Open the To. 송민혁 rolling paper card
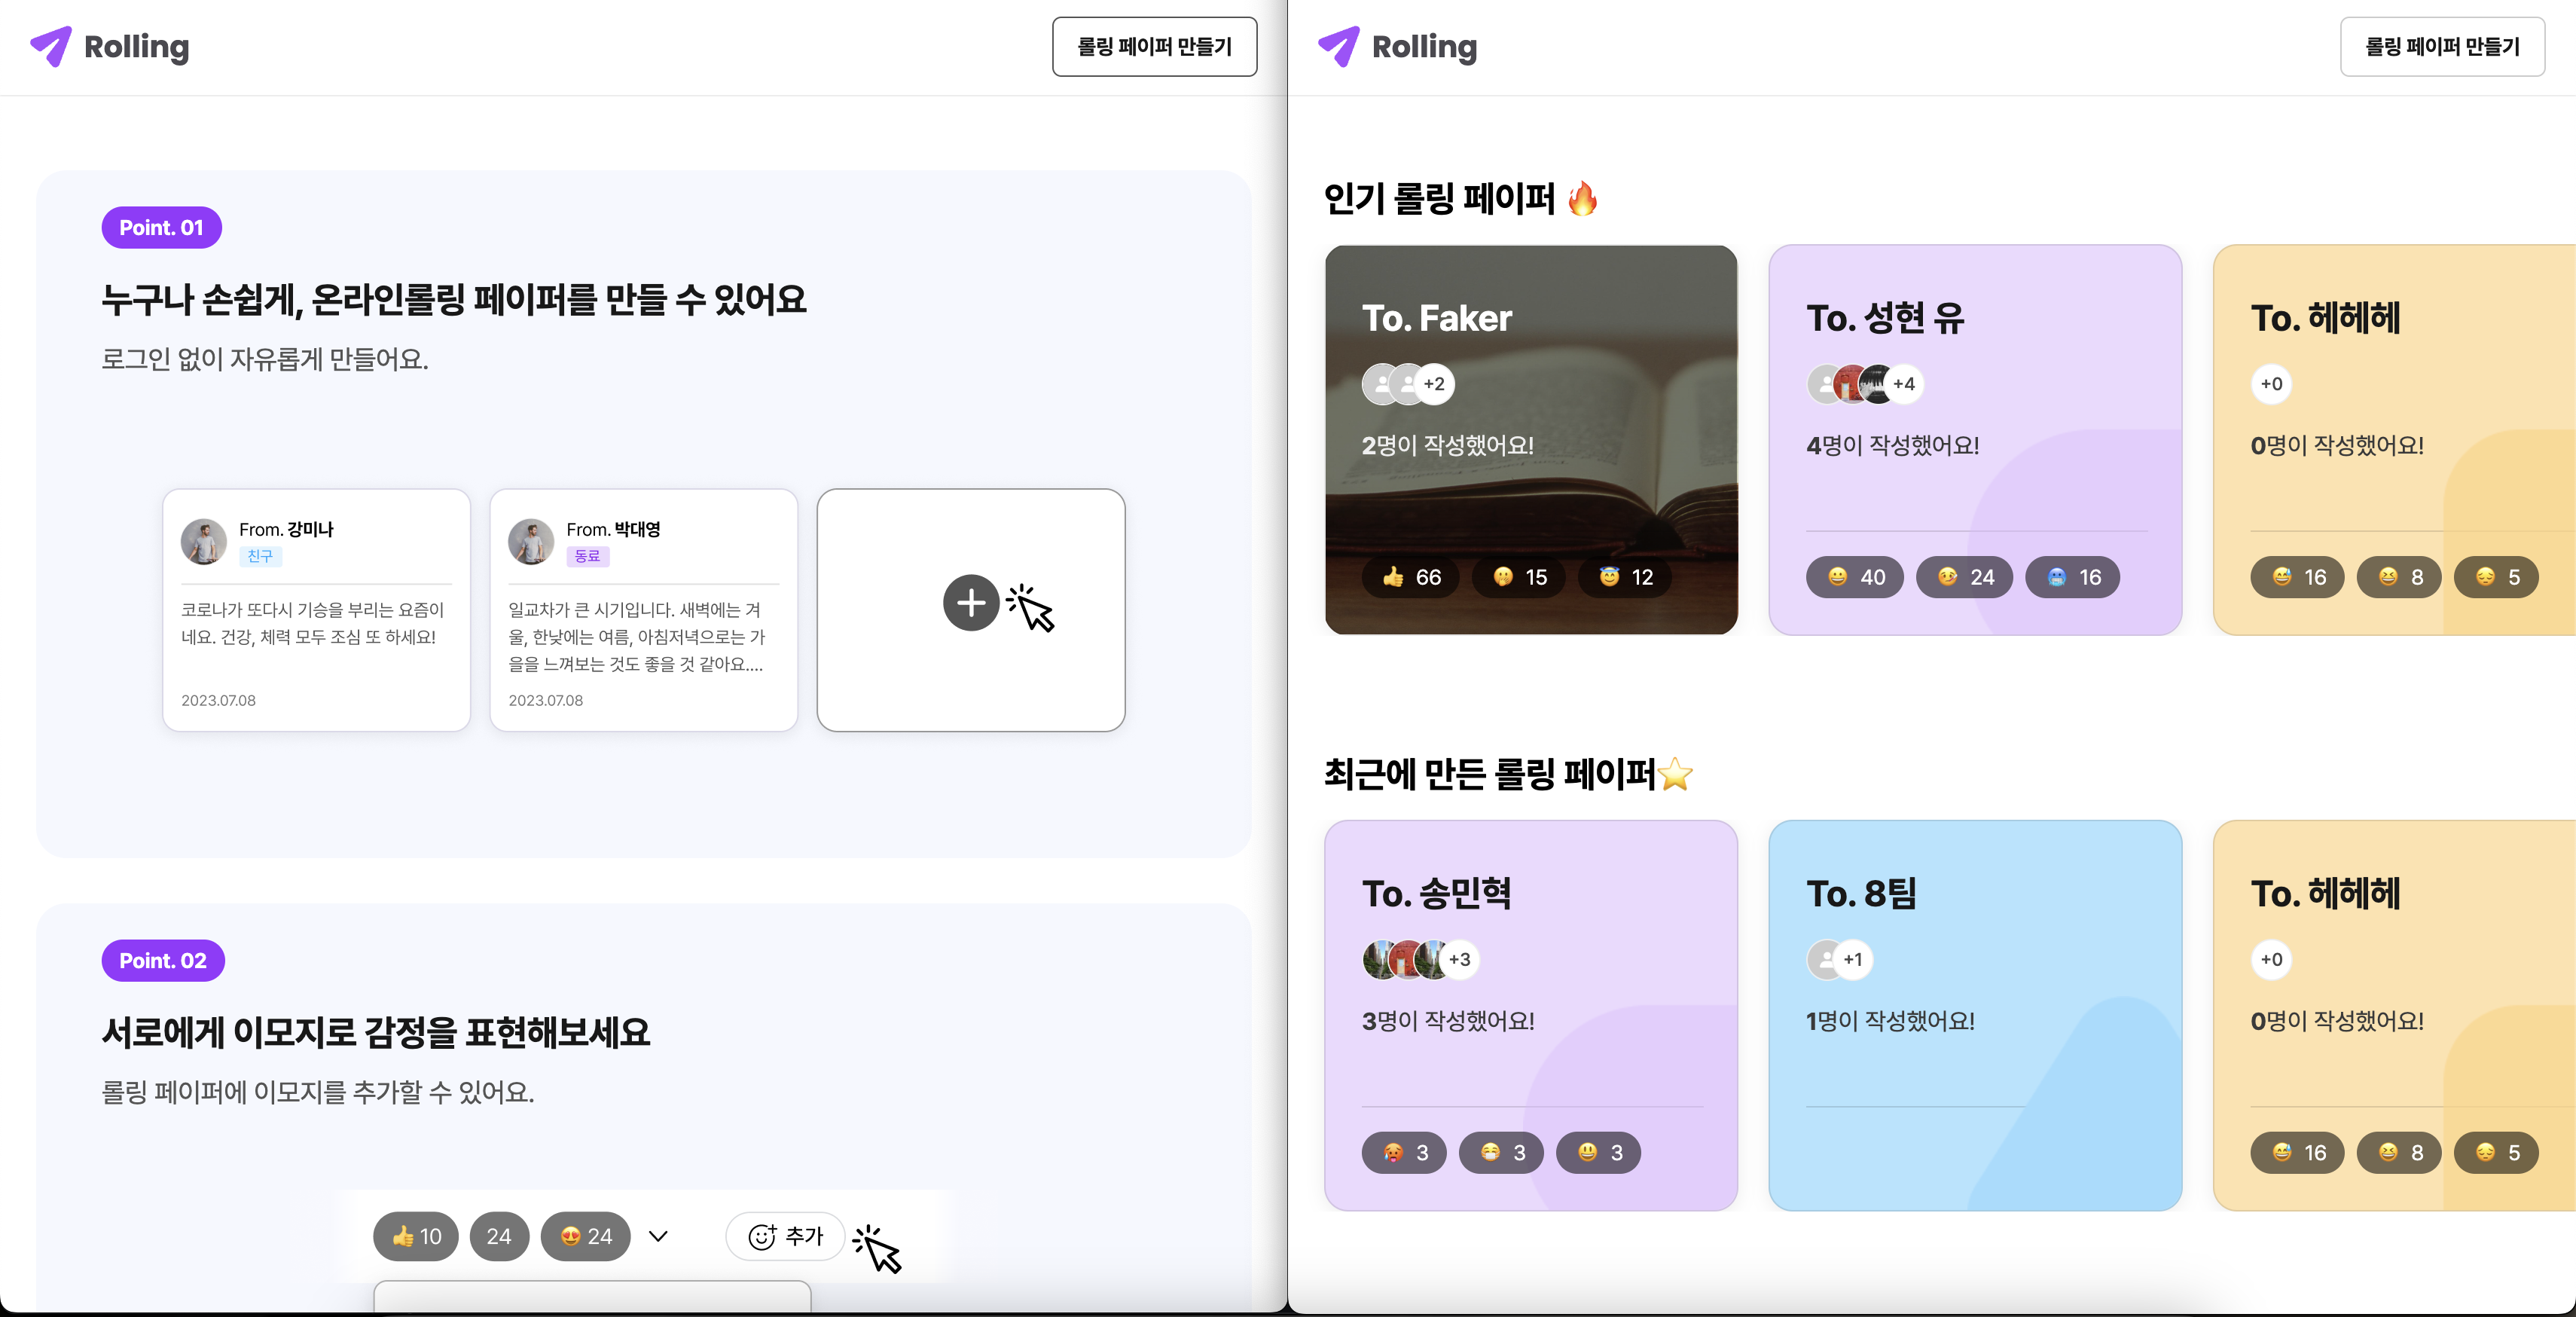 click(1531, 1016)
